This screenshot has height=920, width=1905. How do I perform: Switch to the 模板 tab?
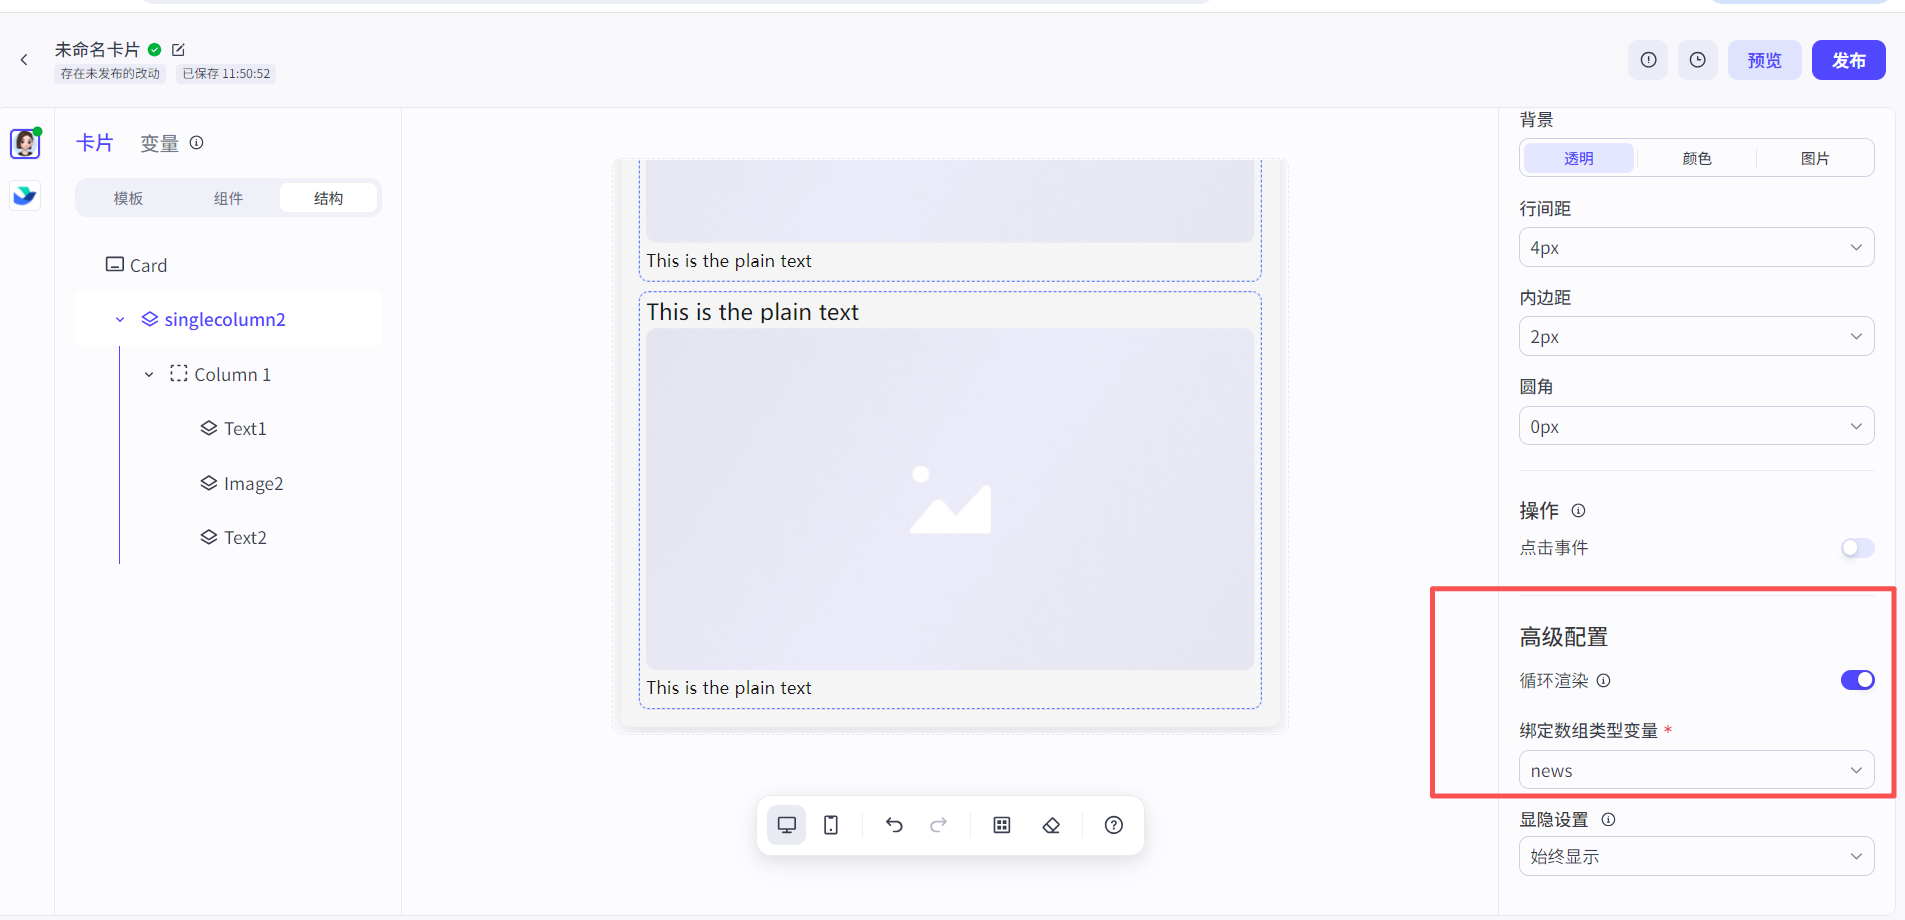pyautogui.click(x=128, y=198)
